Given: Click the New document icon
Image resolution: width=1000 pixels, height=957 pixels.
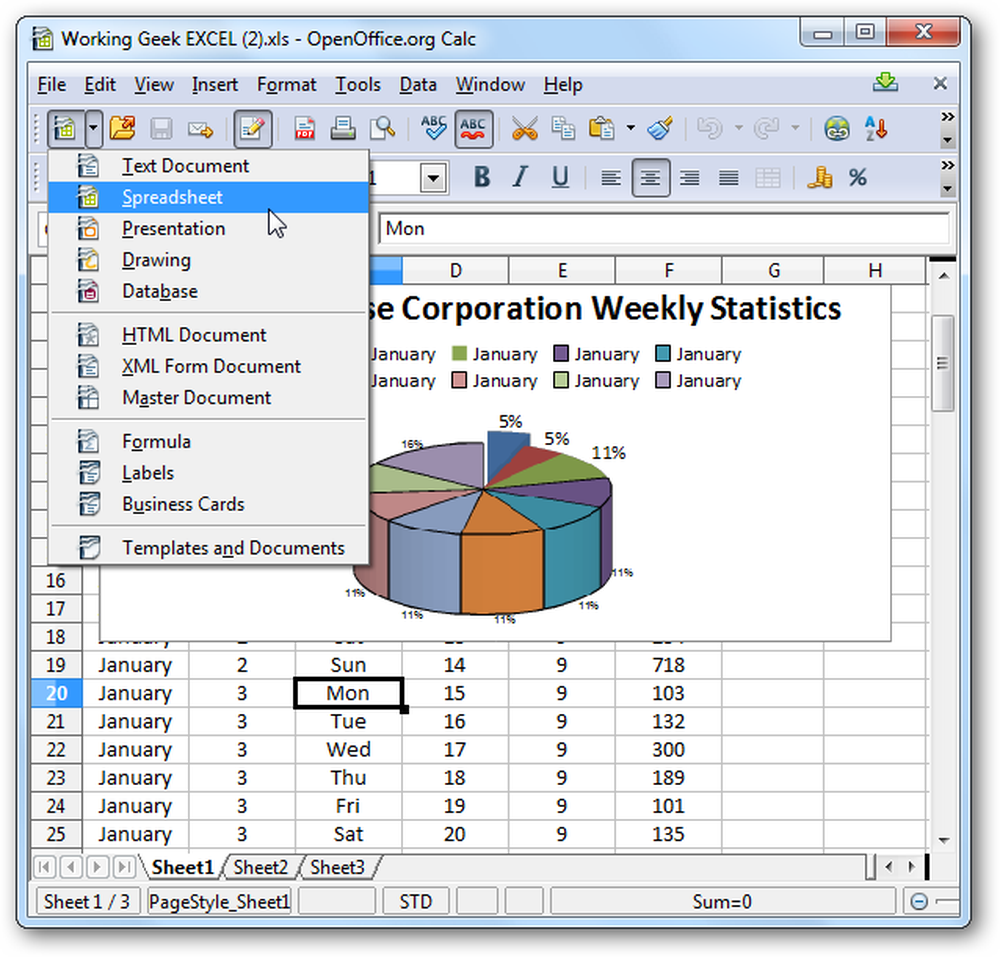Looking at the screenshot, I should pyautogui.click(x=65, y=129).
